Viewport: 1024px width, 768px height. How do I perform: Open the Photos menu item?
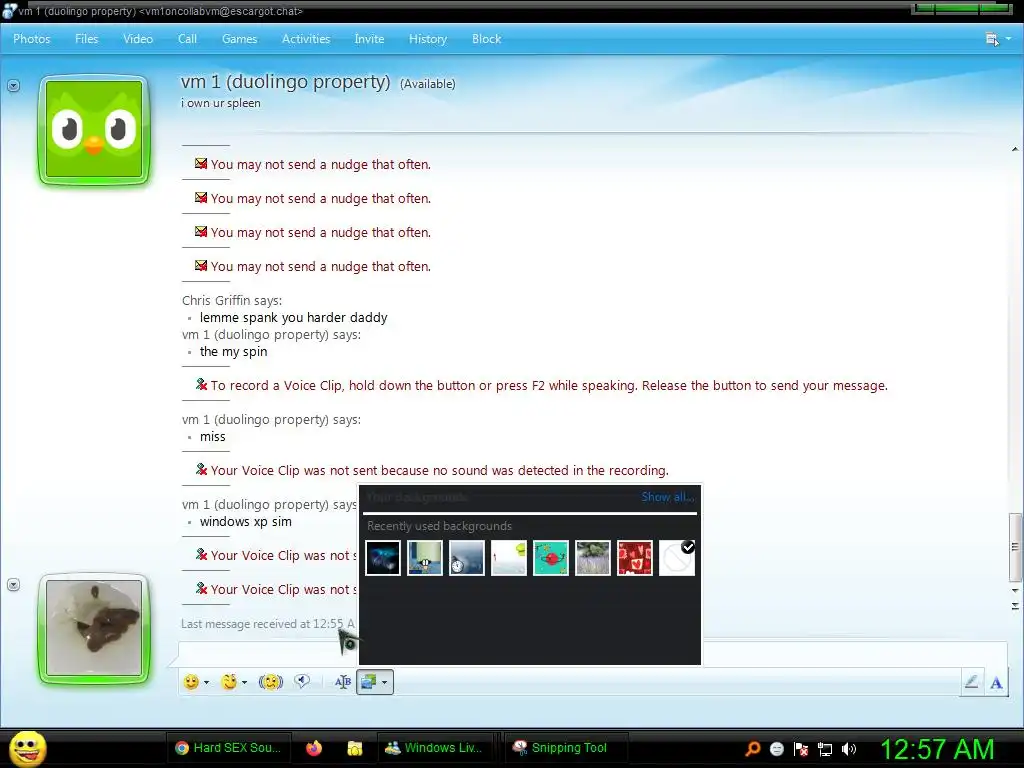coord(31,39)
